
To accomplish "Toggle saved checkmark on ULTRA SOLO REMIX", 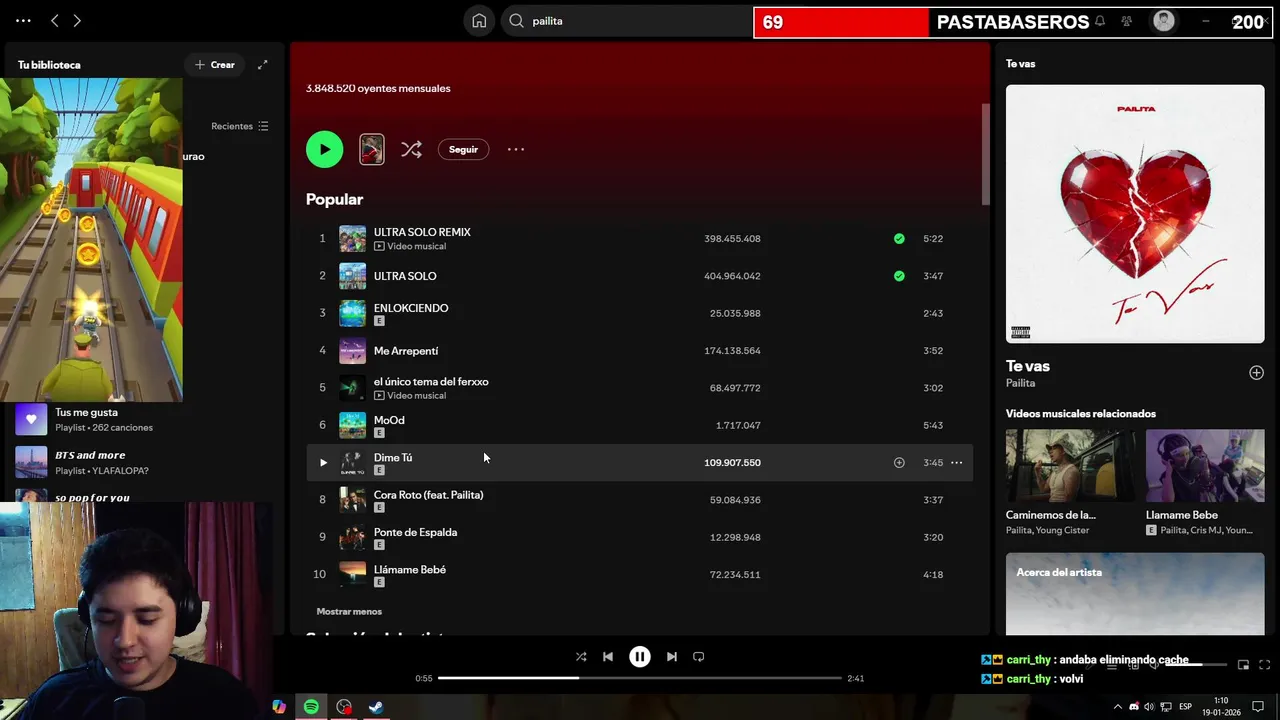I will [x=899, y=238].
